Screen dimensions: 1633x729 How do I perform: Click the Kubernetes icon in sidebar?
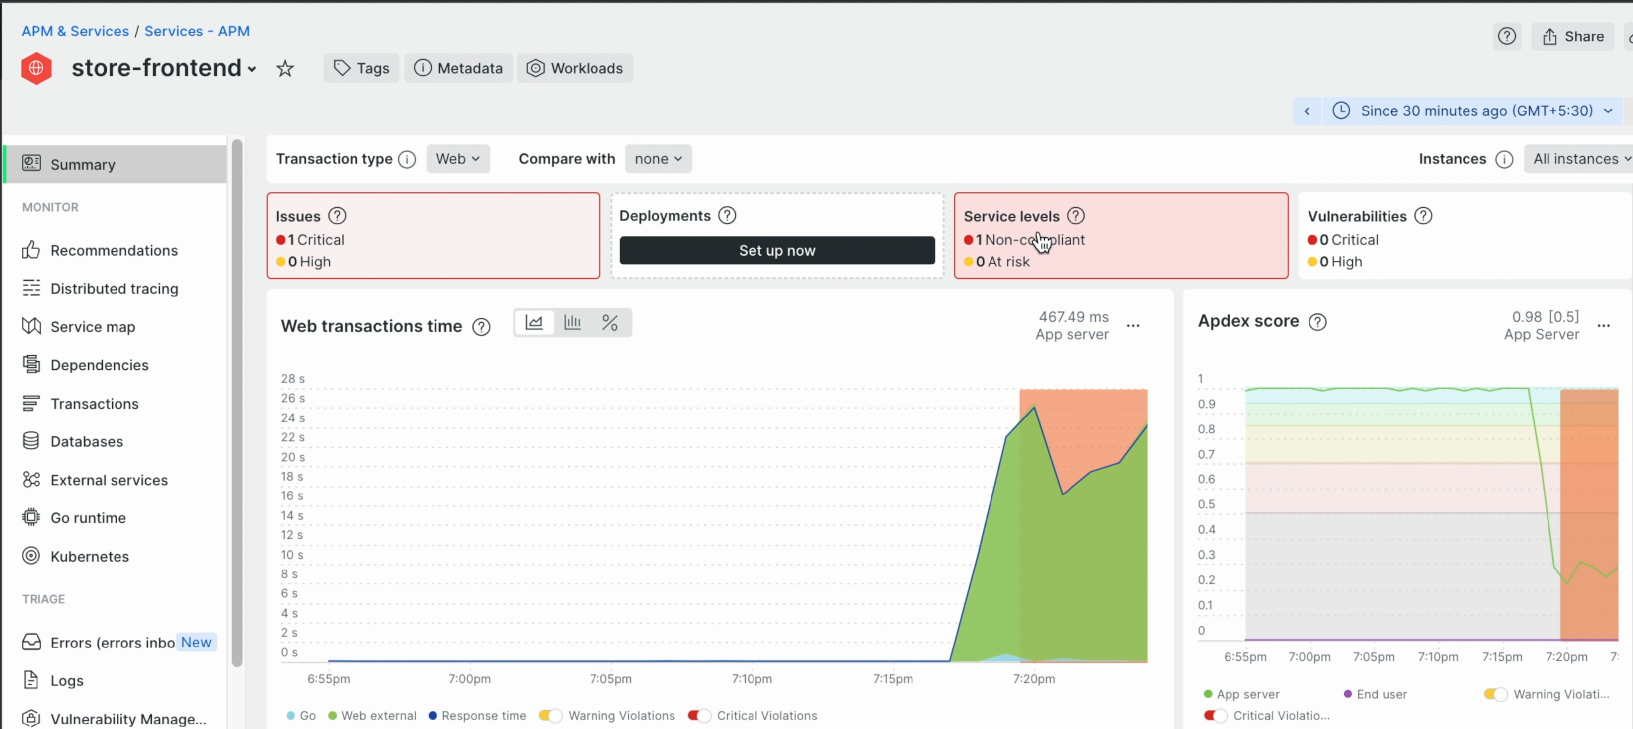tap(31, 556)
